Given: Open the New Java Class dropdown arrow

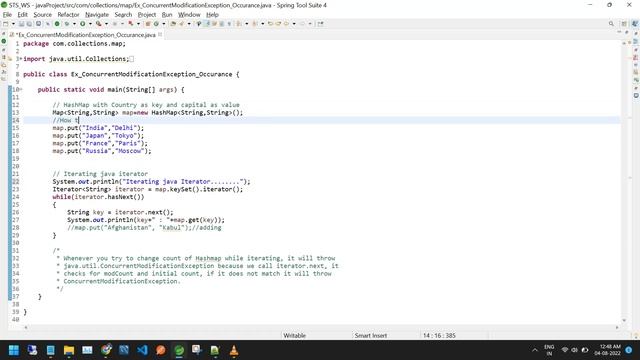Looking at the screenshot, I should click(x=164, y=24).
